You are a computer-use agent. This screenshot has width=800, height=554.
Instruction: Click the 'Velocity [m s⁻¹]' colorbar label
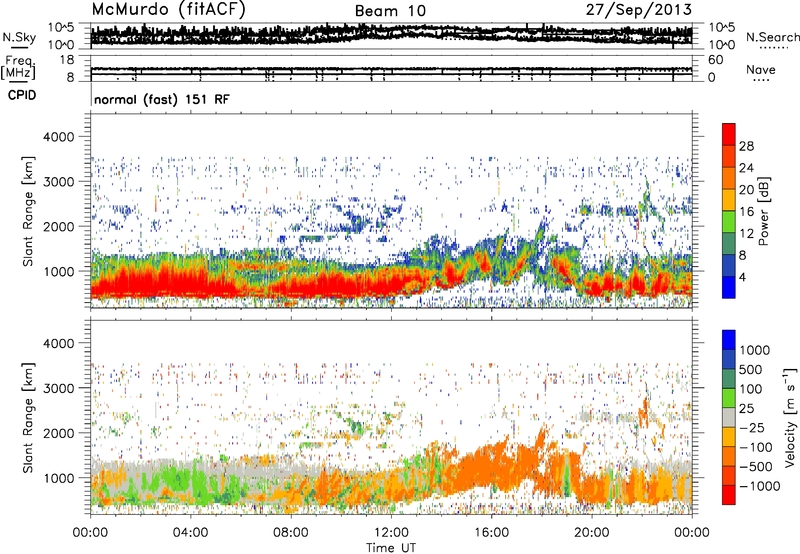point(790,417)
